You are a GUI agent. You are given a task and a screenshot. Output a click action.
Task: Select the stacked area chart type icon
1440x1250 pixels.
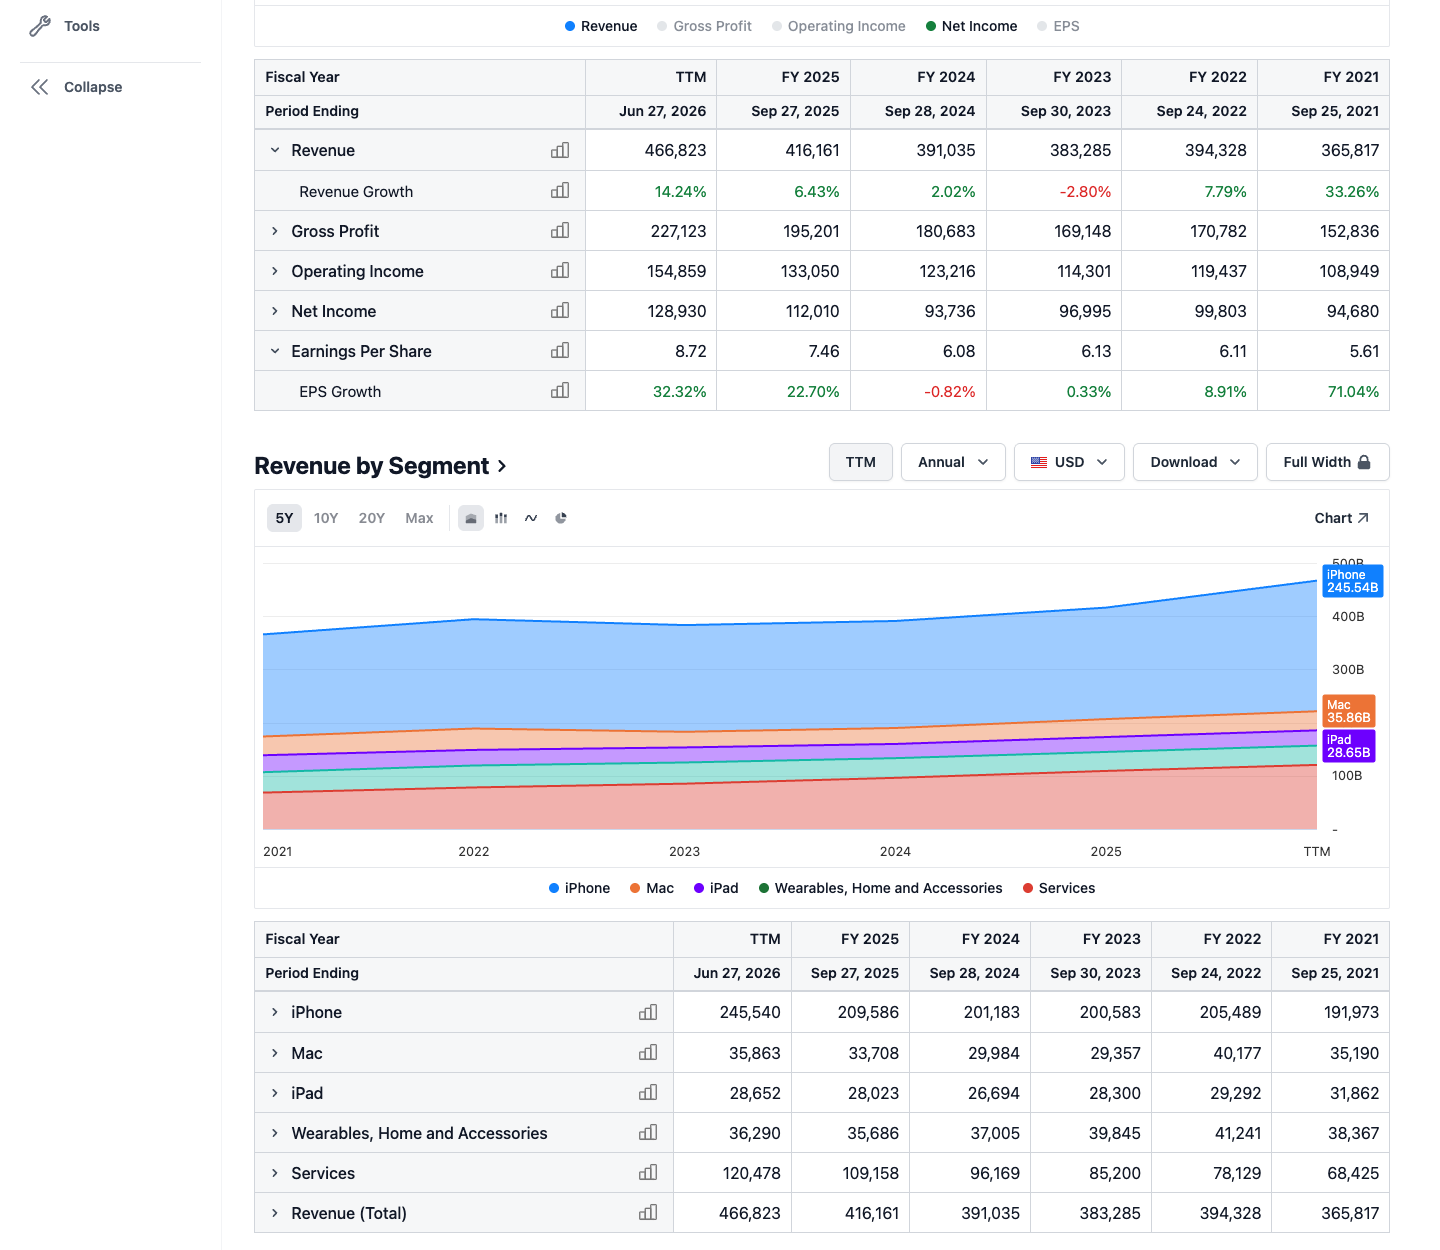point(471,518)
